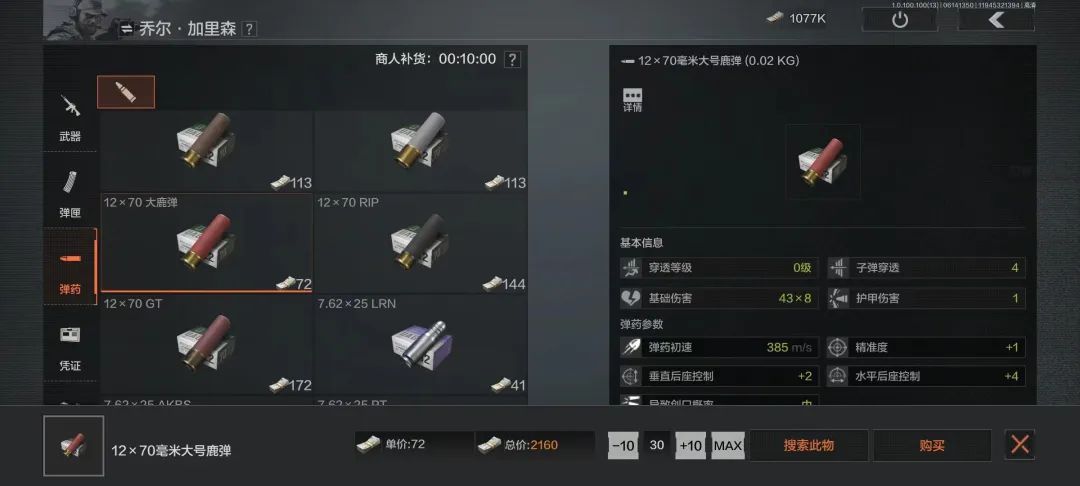Image resolution: width=1080 pixels, height=486 pixels.
Task: Click the bullet filter icon above item grid
Action: click(126, 92)
